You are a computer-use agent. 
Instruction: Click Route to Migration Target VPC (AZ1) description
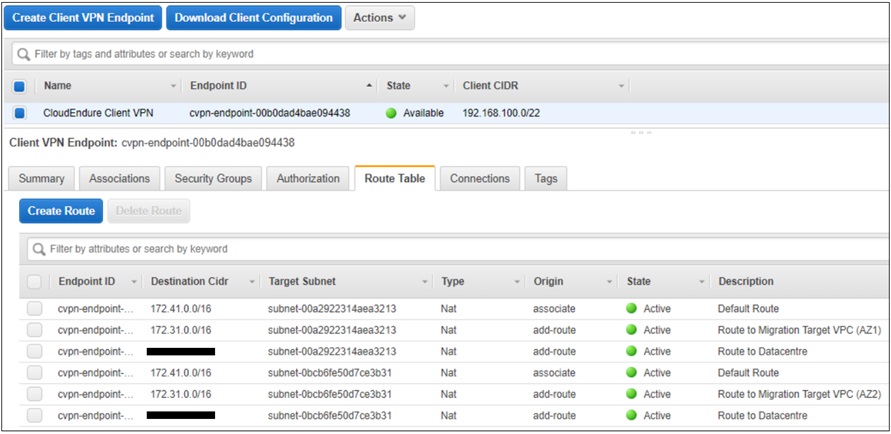coord(800,330)
